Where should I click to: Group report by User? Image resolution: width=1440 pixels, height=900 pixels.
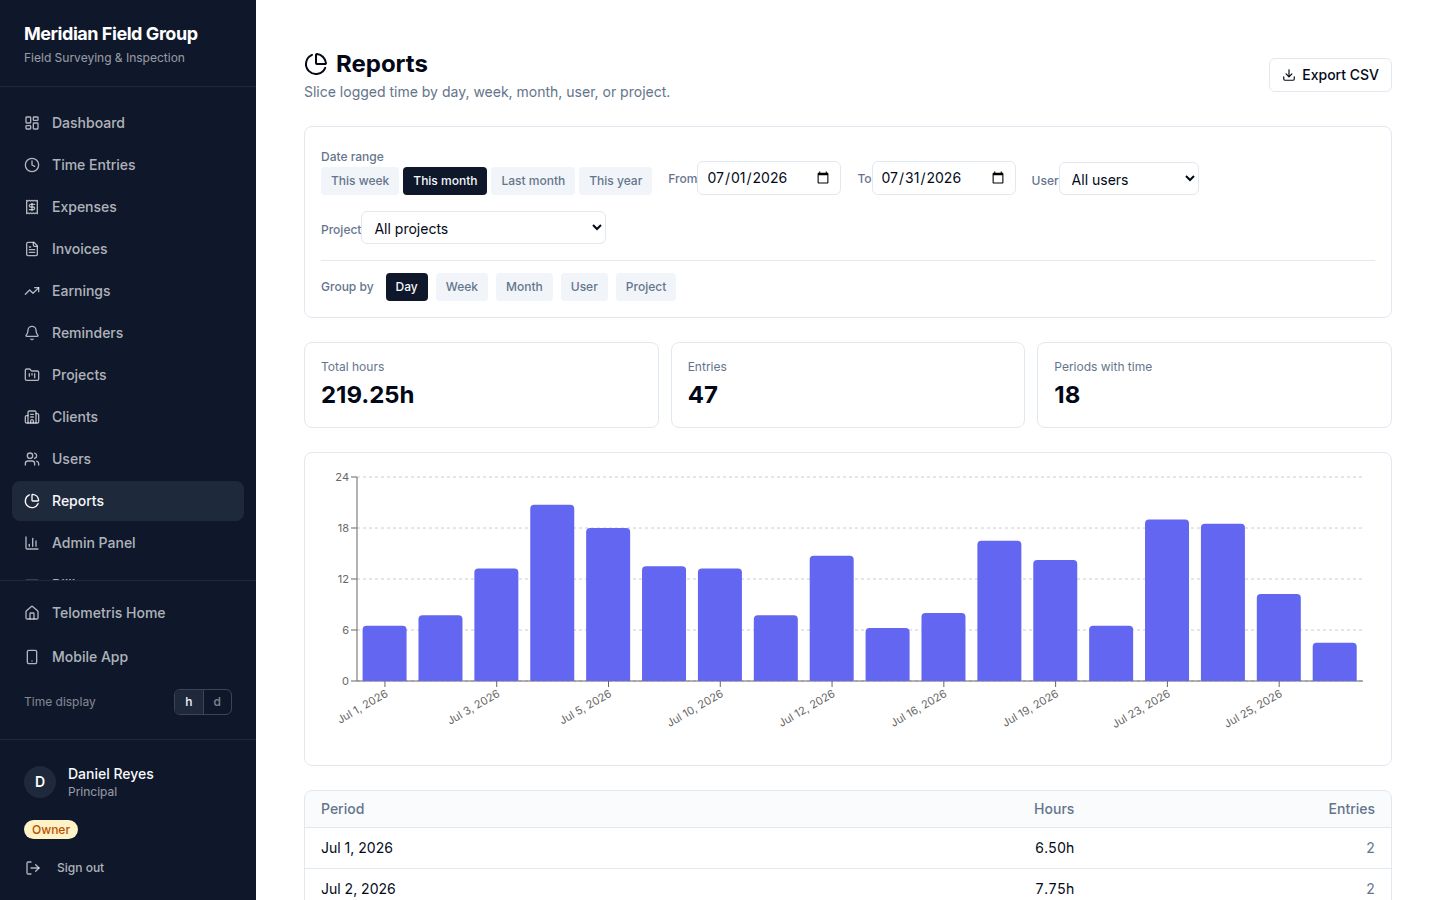(584, 287)
